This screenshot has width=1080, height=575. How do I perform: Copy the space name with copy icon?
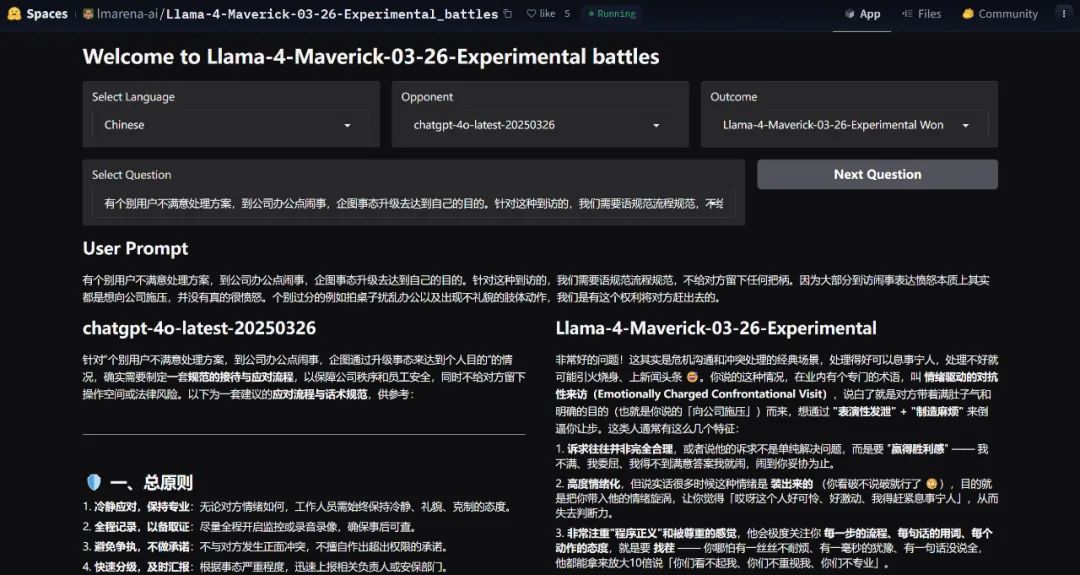coord(508,14)
